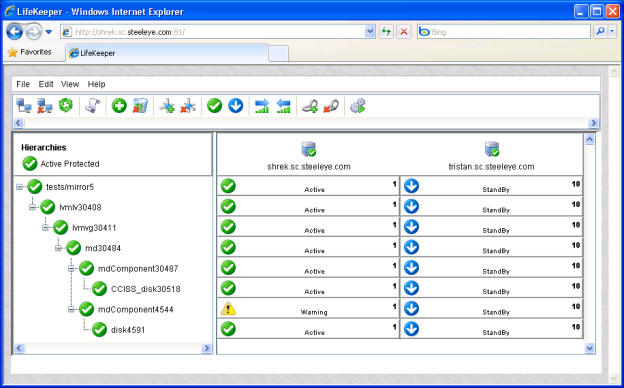Click the Delete Resource Hierarchy trash icon
This screenshot has height=388, width=624.
pyautogui.click(x=140, y=106)
